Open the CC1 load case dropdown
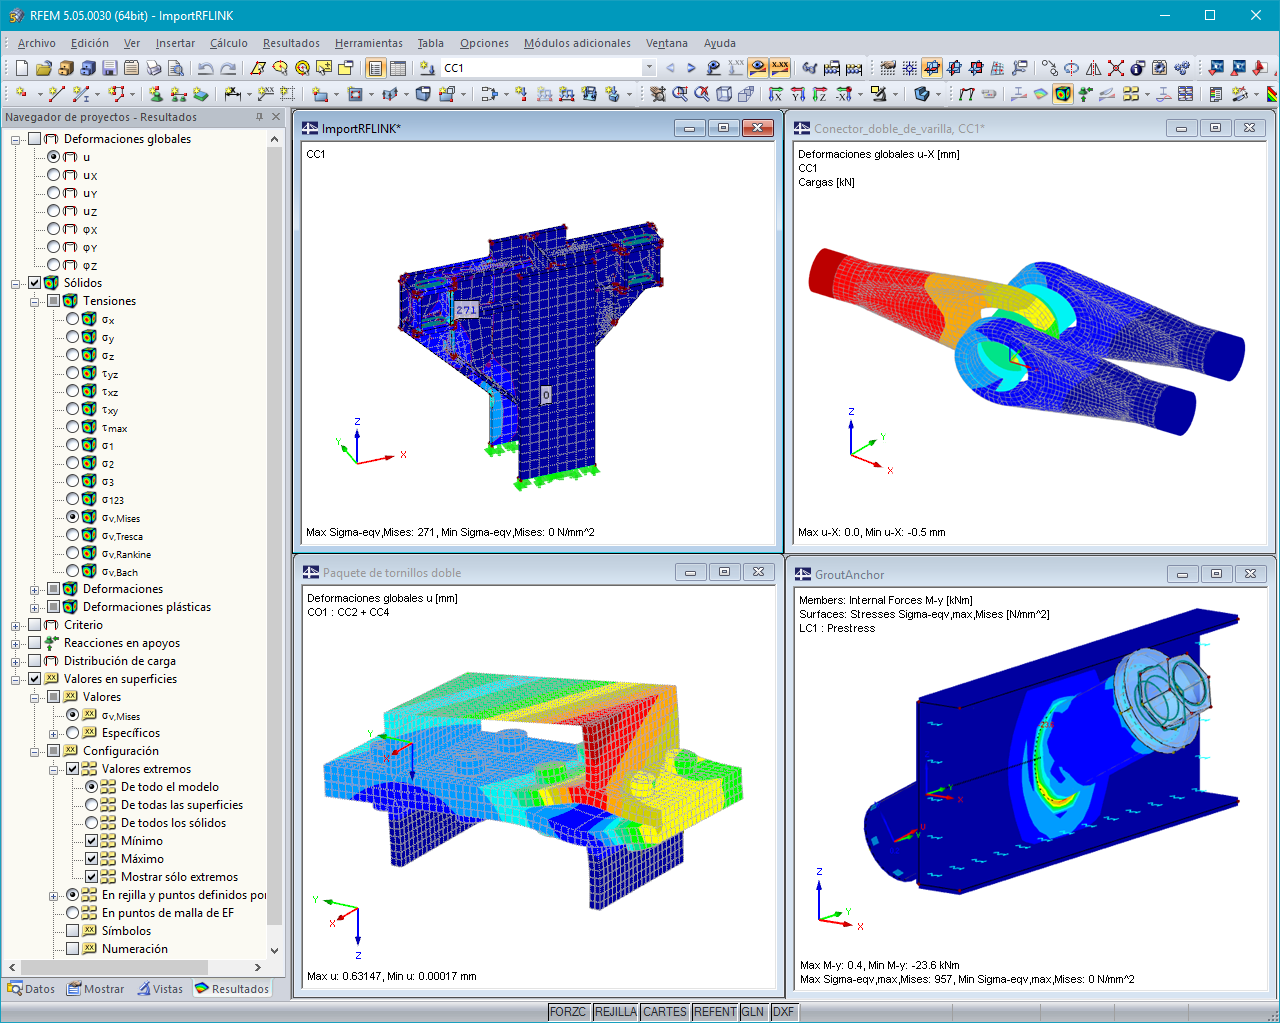 click(648, 68)
